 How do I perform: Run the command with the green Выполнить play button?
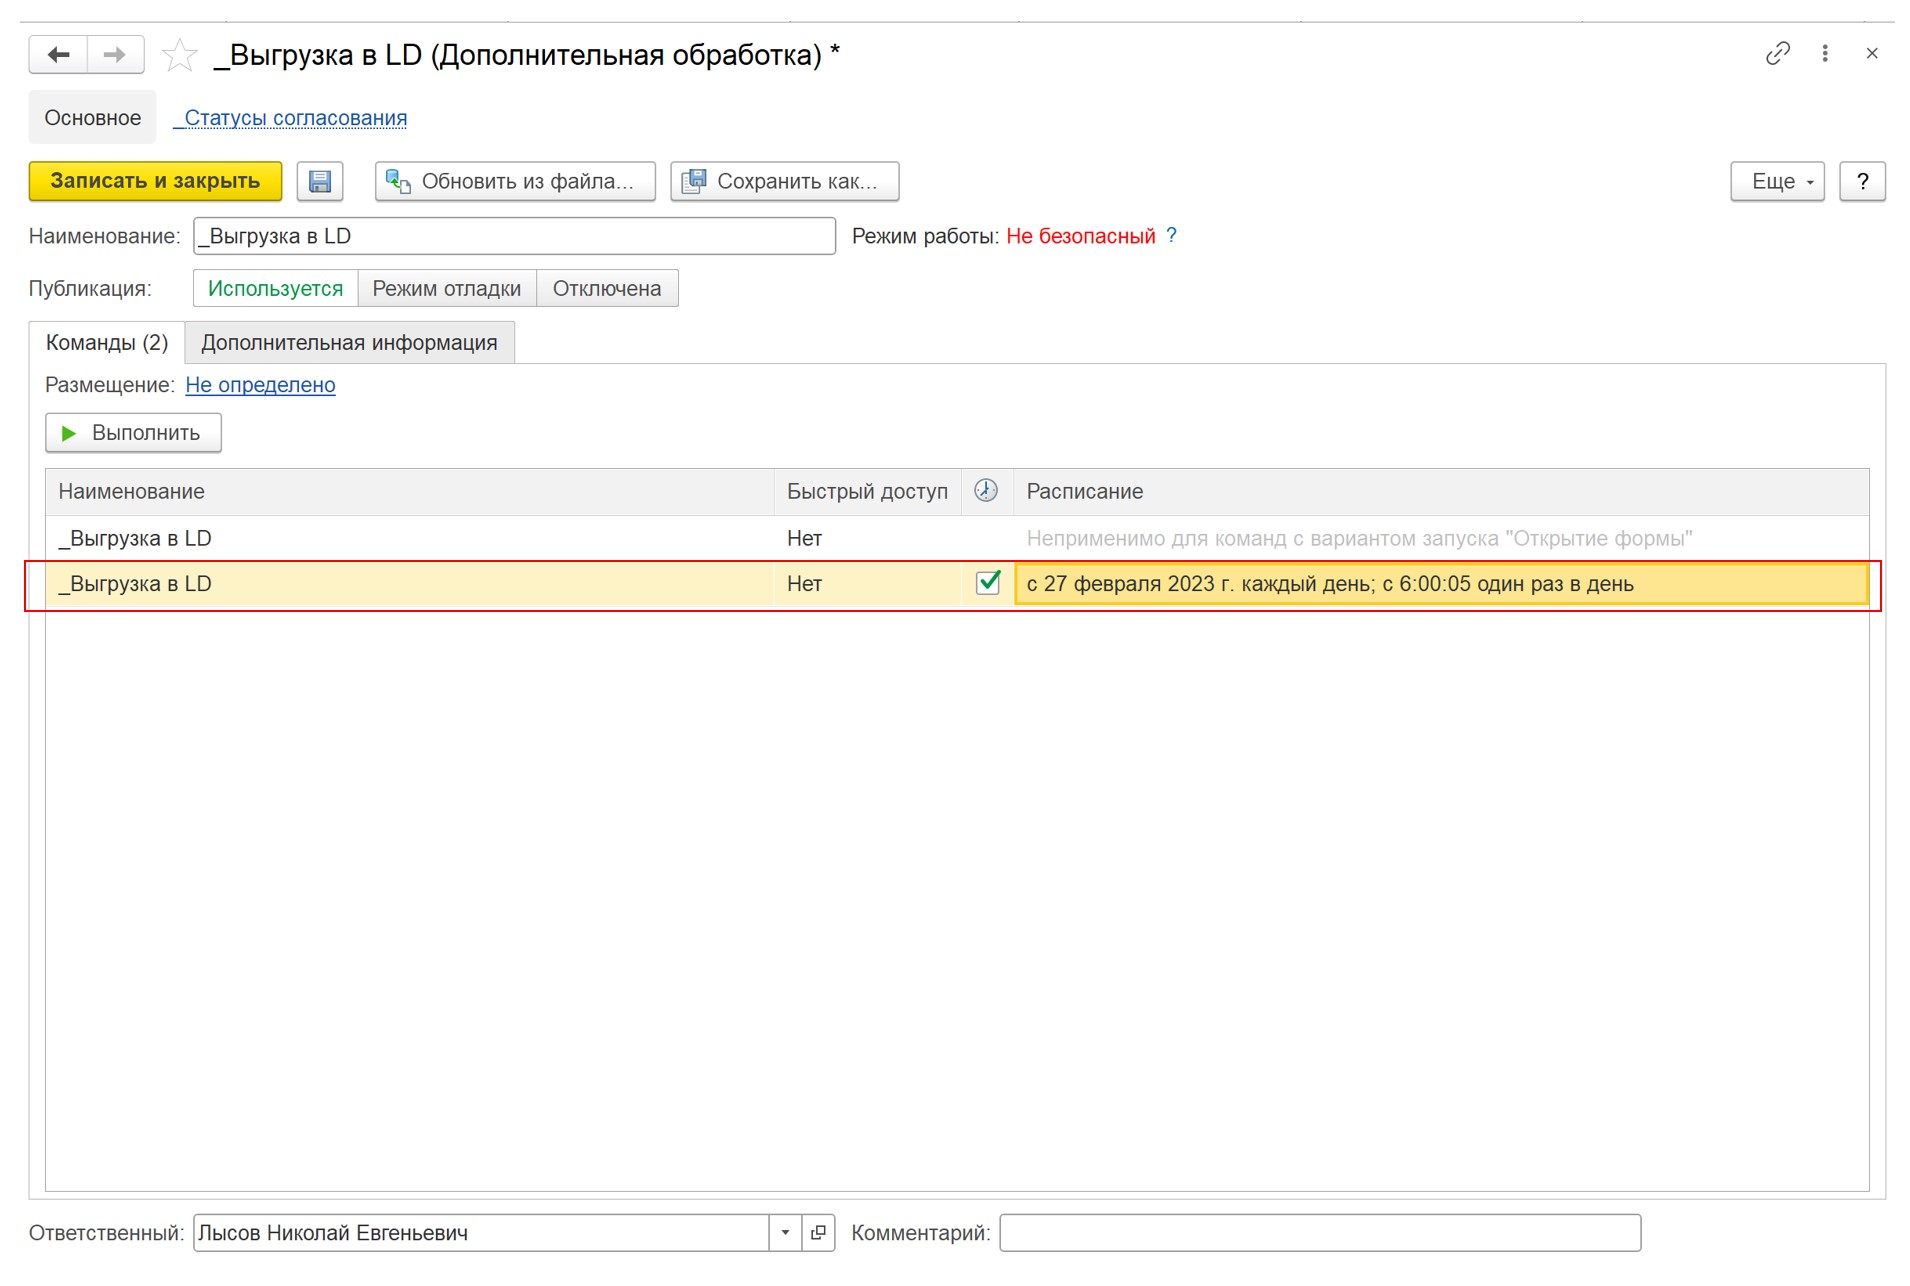click(132, 432)
